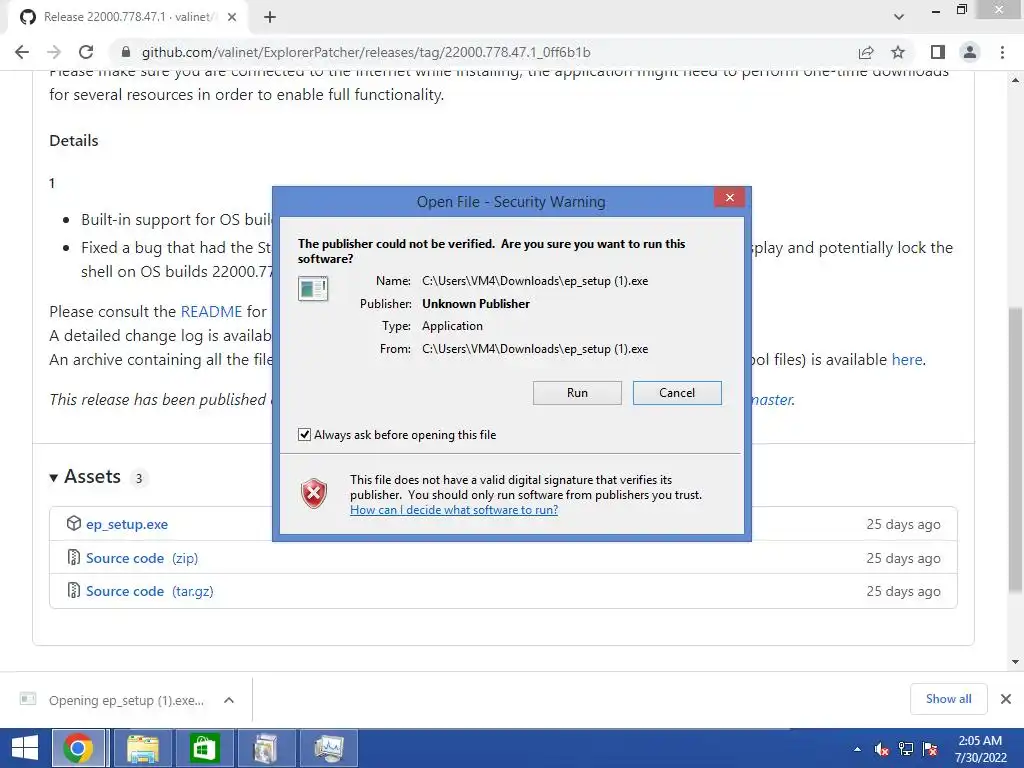Open the Windows Start button

(x=25, y=748)
